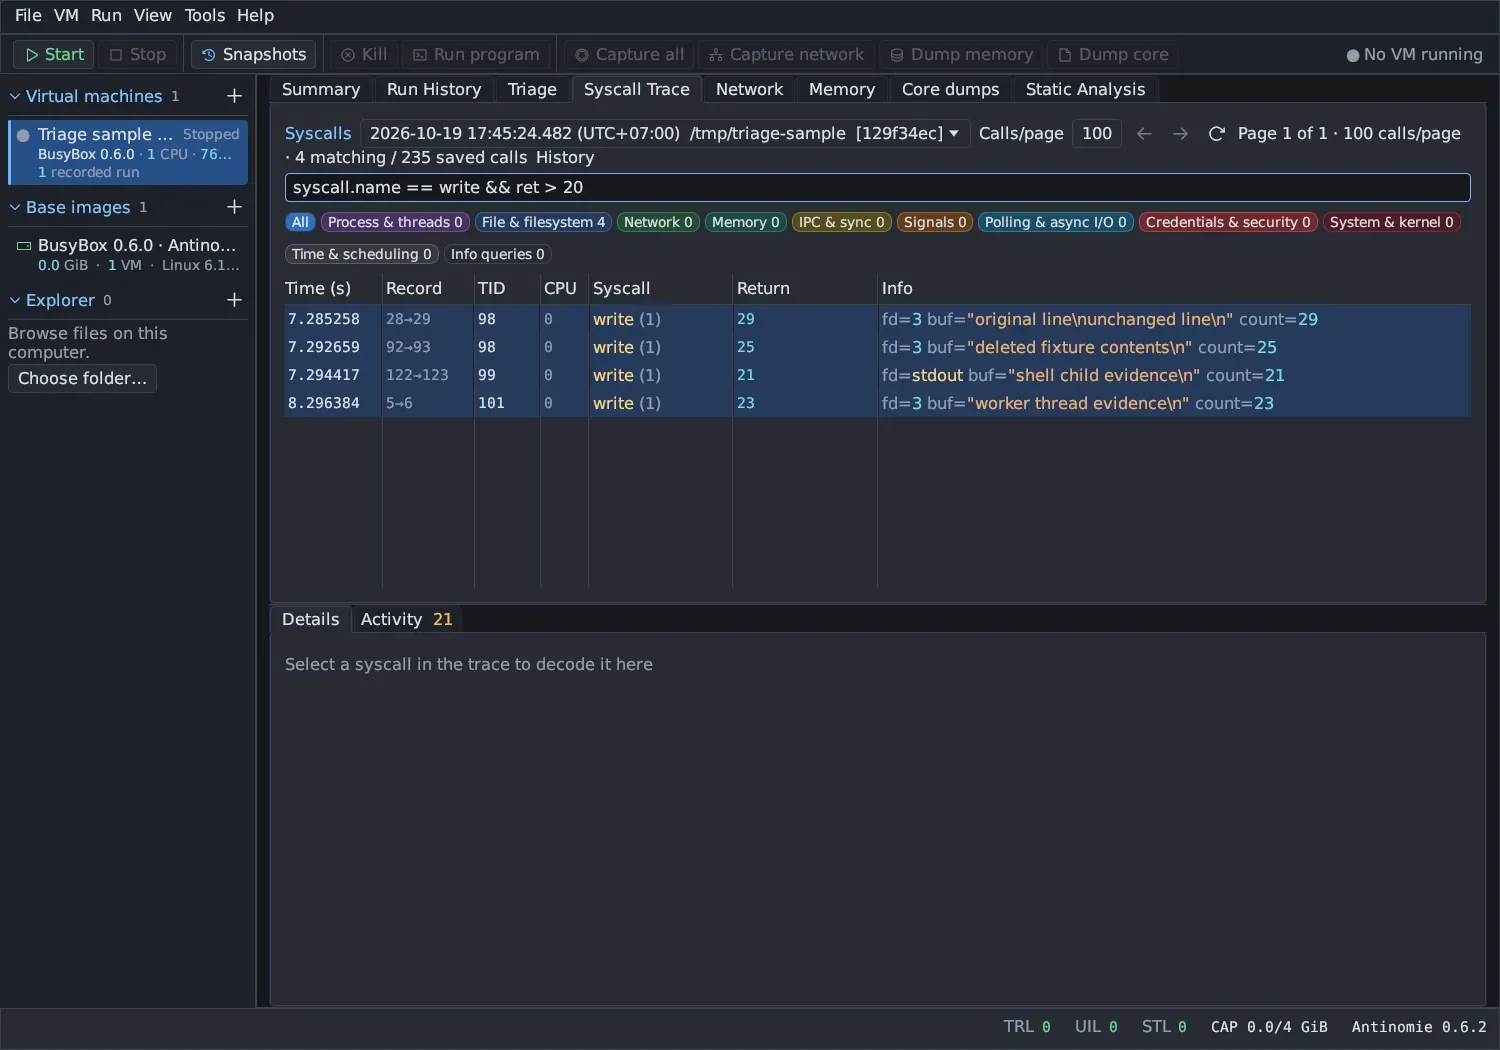Toggle IPC & sync filter chip

842,222
